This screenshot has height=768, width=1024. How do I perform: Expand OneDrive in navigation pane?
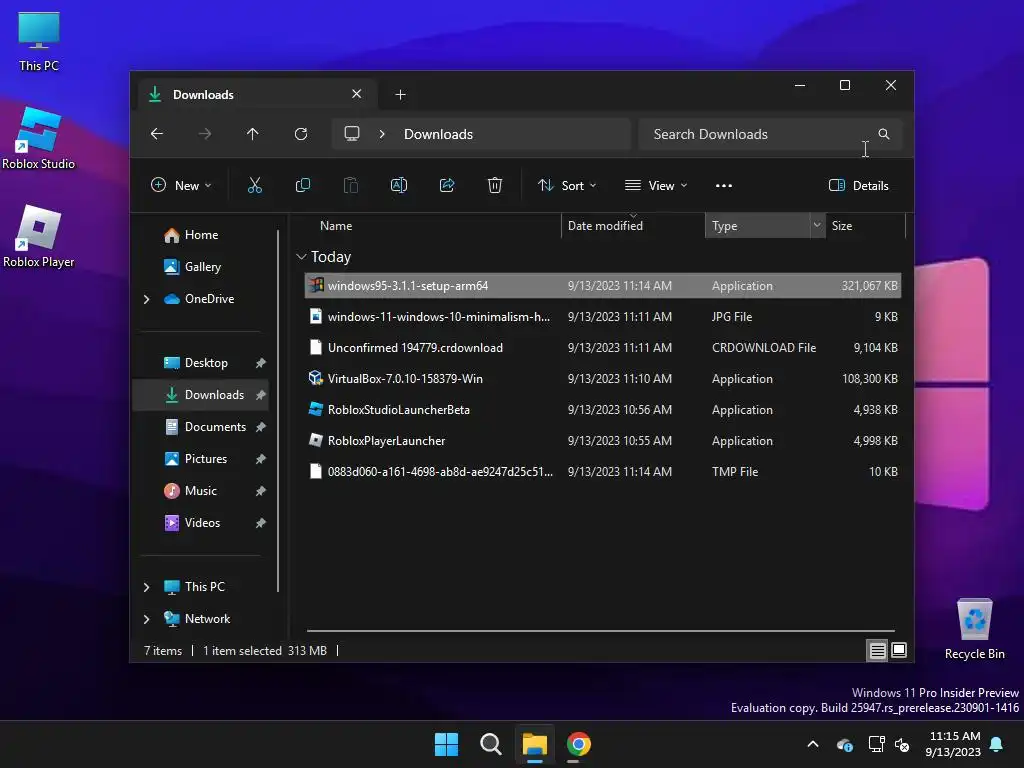point(146,299)
